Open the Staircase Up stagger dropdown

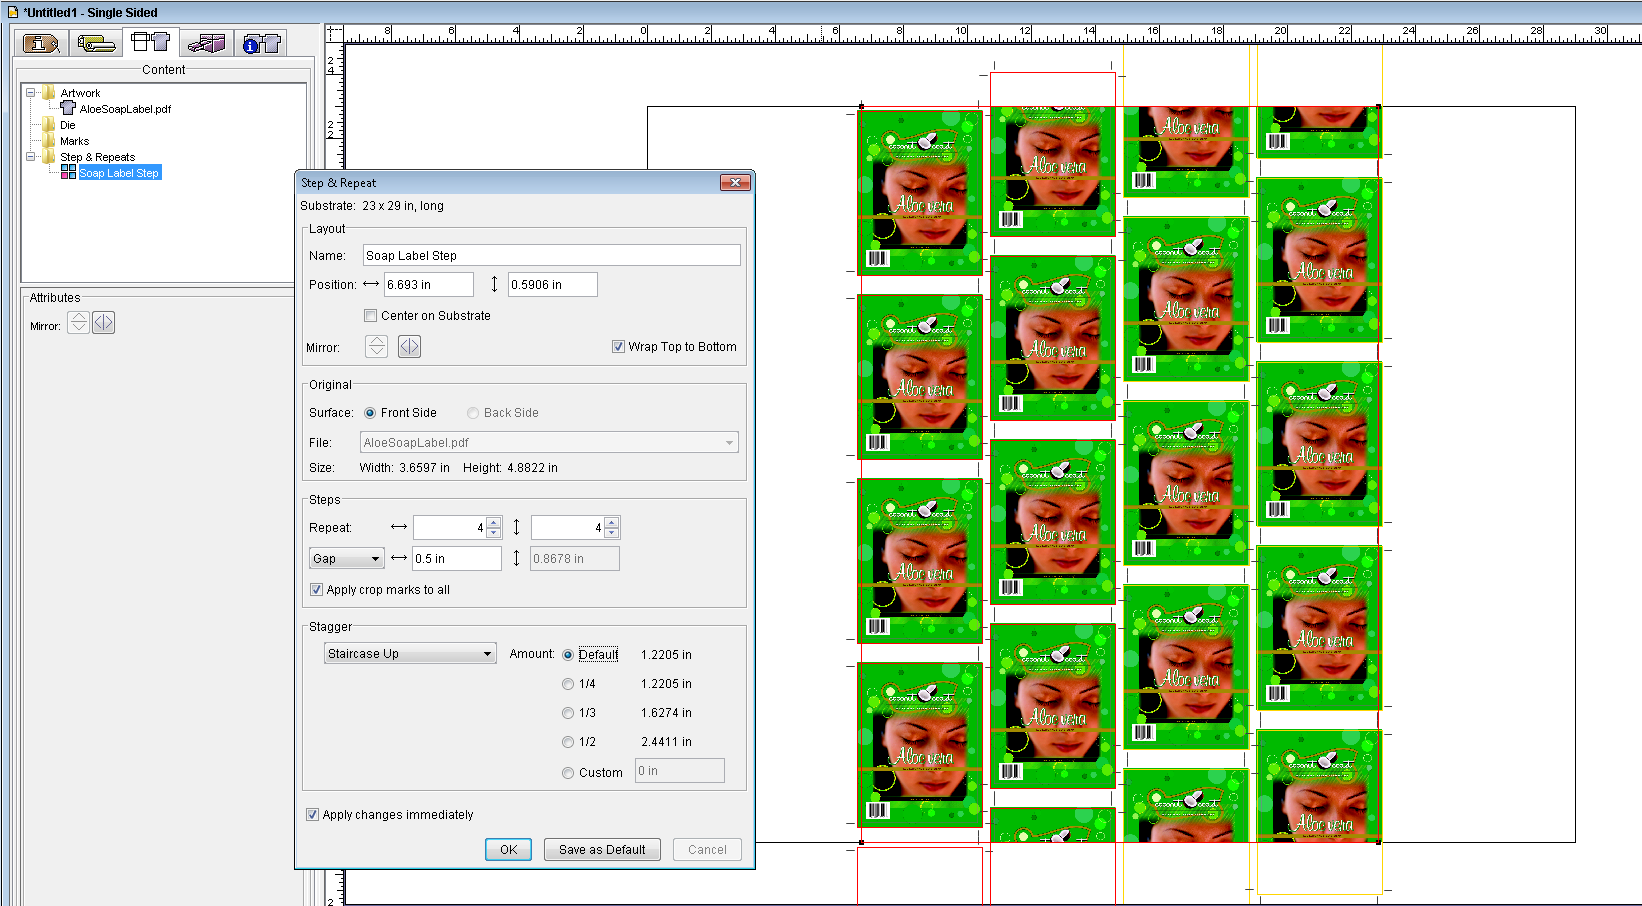coord(410,654)
